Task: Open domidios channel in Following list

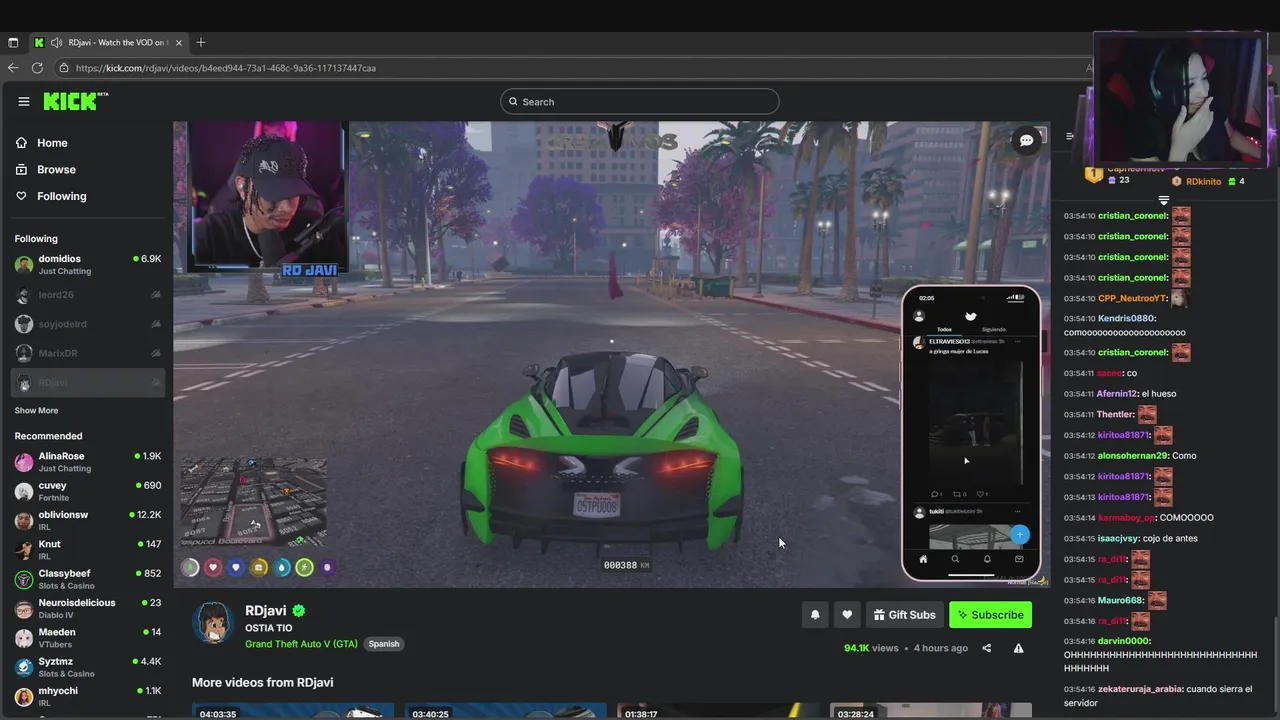Action: 88,265
